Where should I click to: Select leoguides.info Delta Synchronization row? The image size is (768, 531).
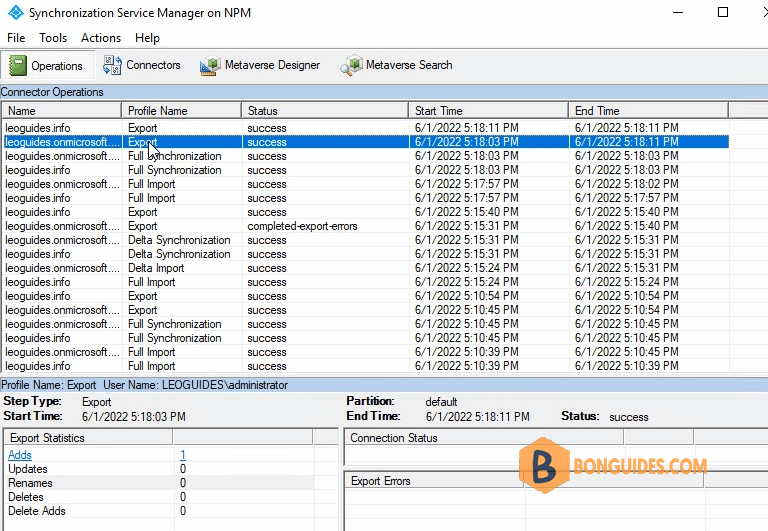[366, 254]
